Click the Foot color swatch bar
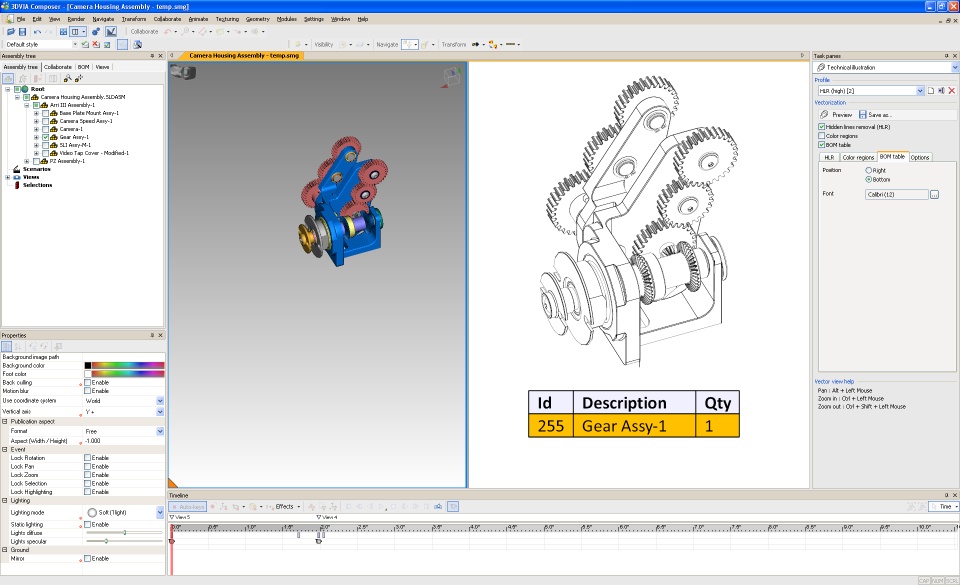Image resolution: width=960 pixels, height=585 pixels. click(x=128, y=374)
